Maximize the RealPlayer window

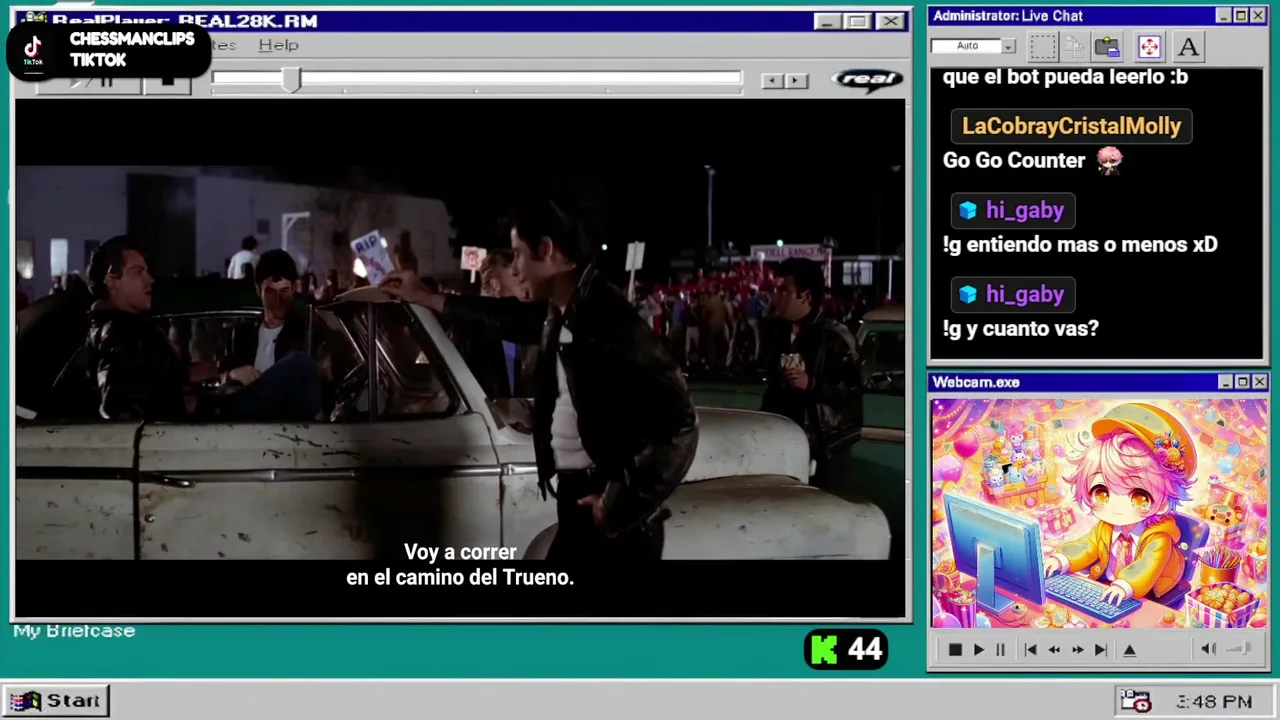tap(857, 21)
